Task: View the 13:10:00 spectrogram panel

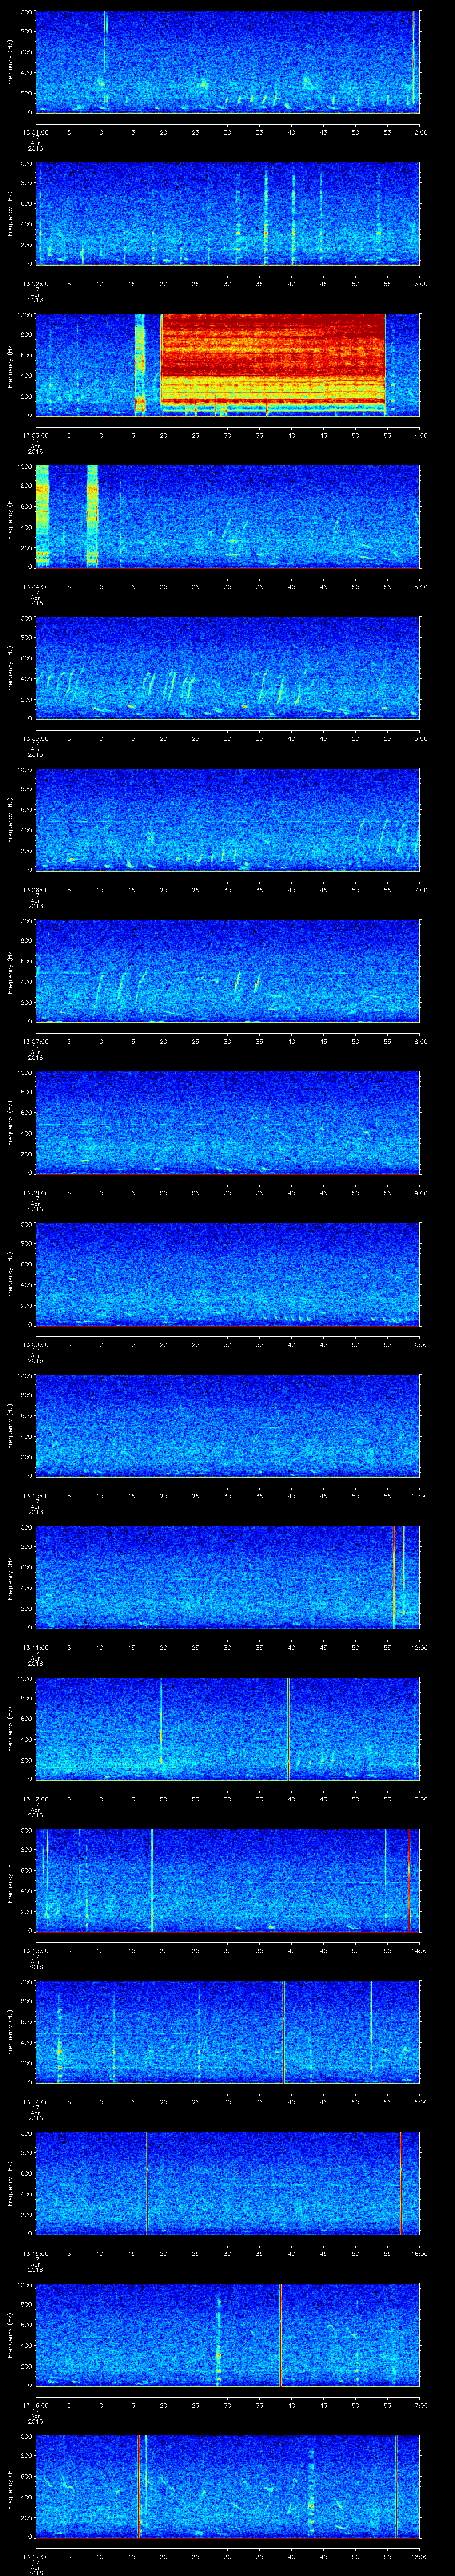Action: [x=228, y=1426]
